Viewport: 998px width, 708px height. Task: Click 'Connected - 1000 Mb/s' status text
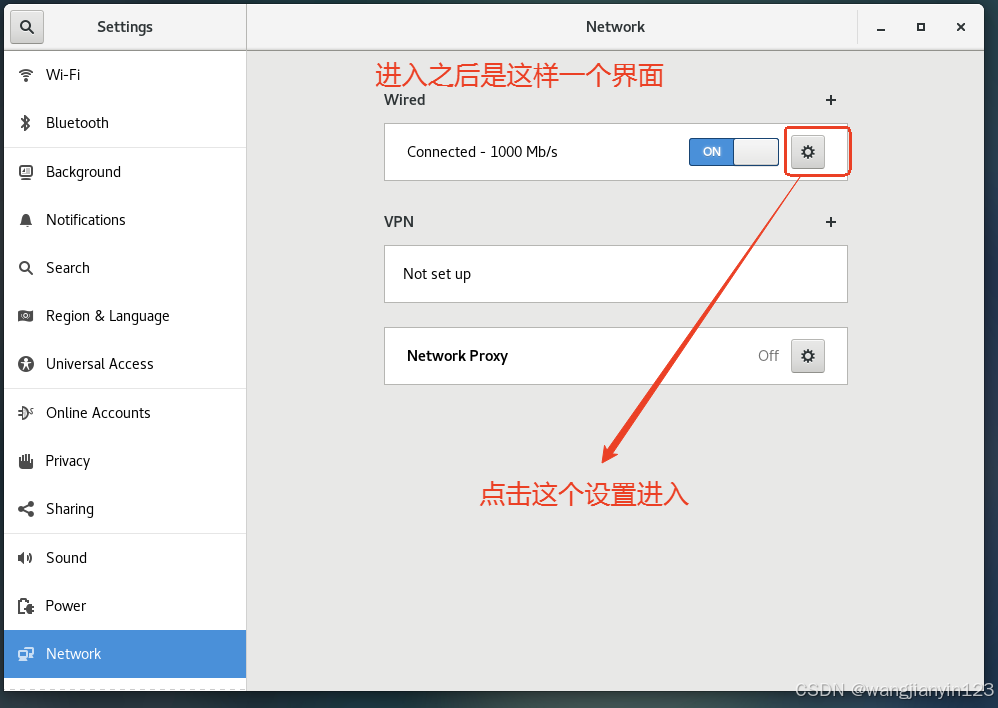(x=482, y=152)
